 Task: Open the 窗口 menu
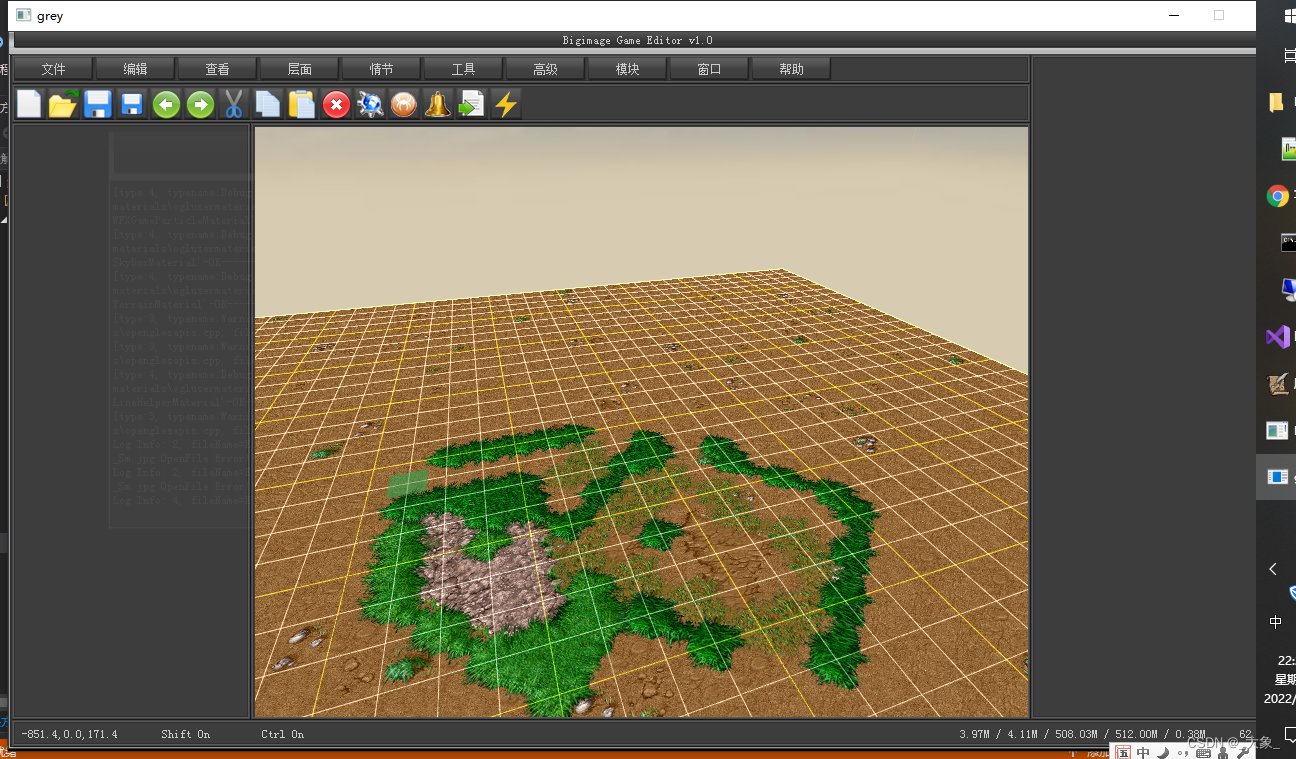coord(709,69)
